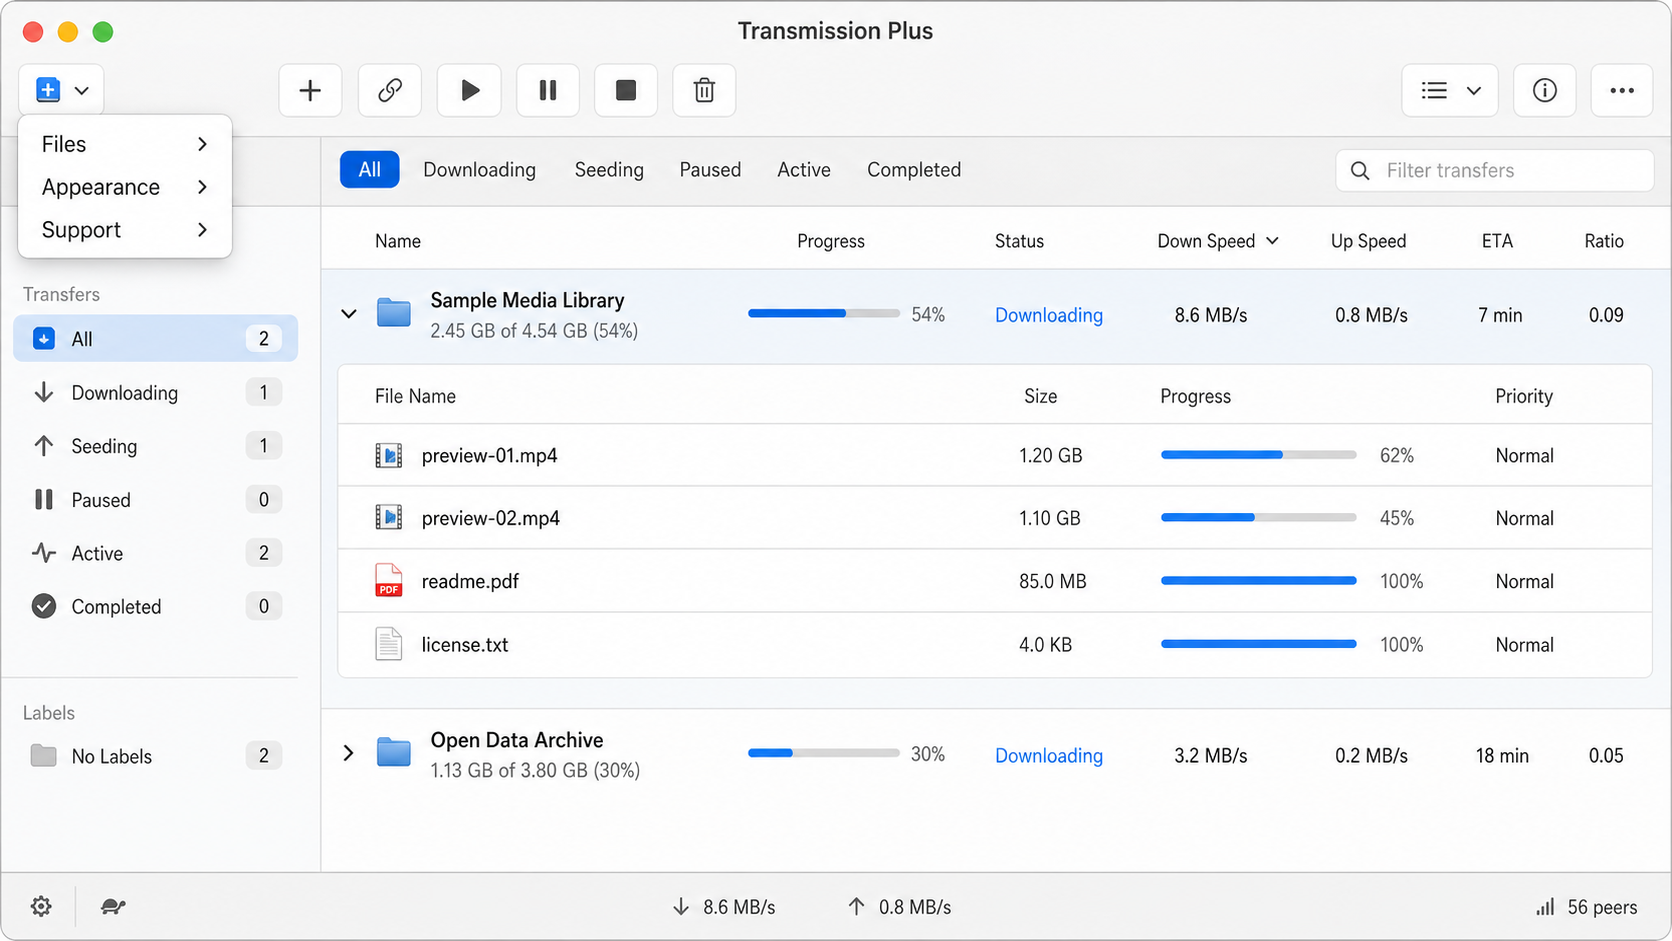Expand the Files submenu

tap(125, 144)
